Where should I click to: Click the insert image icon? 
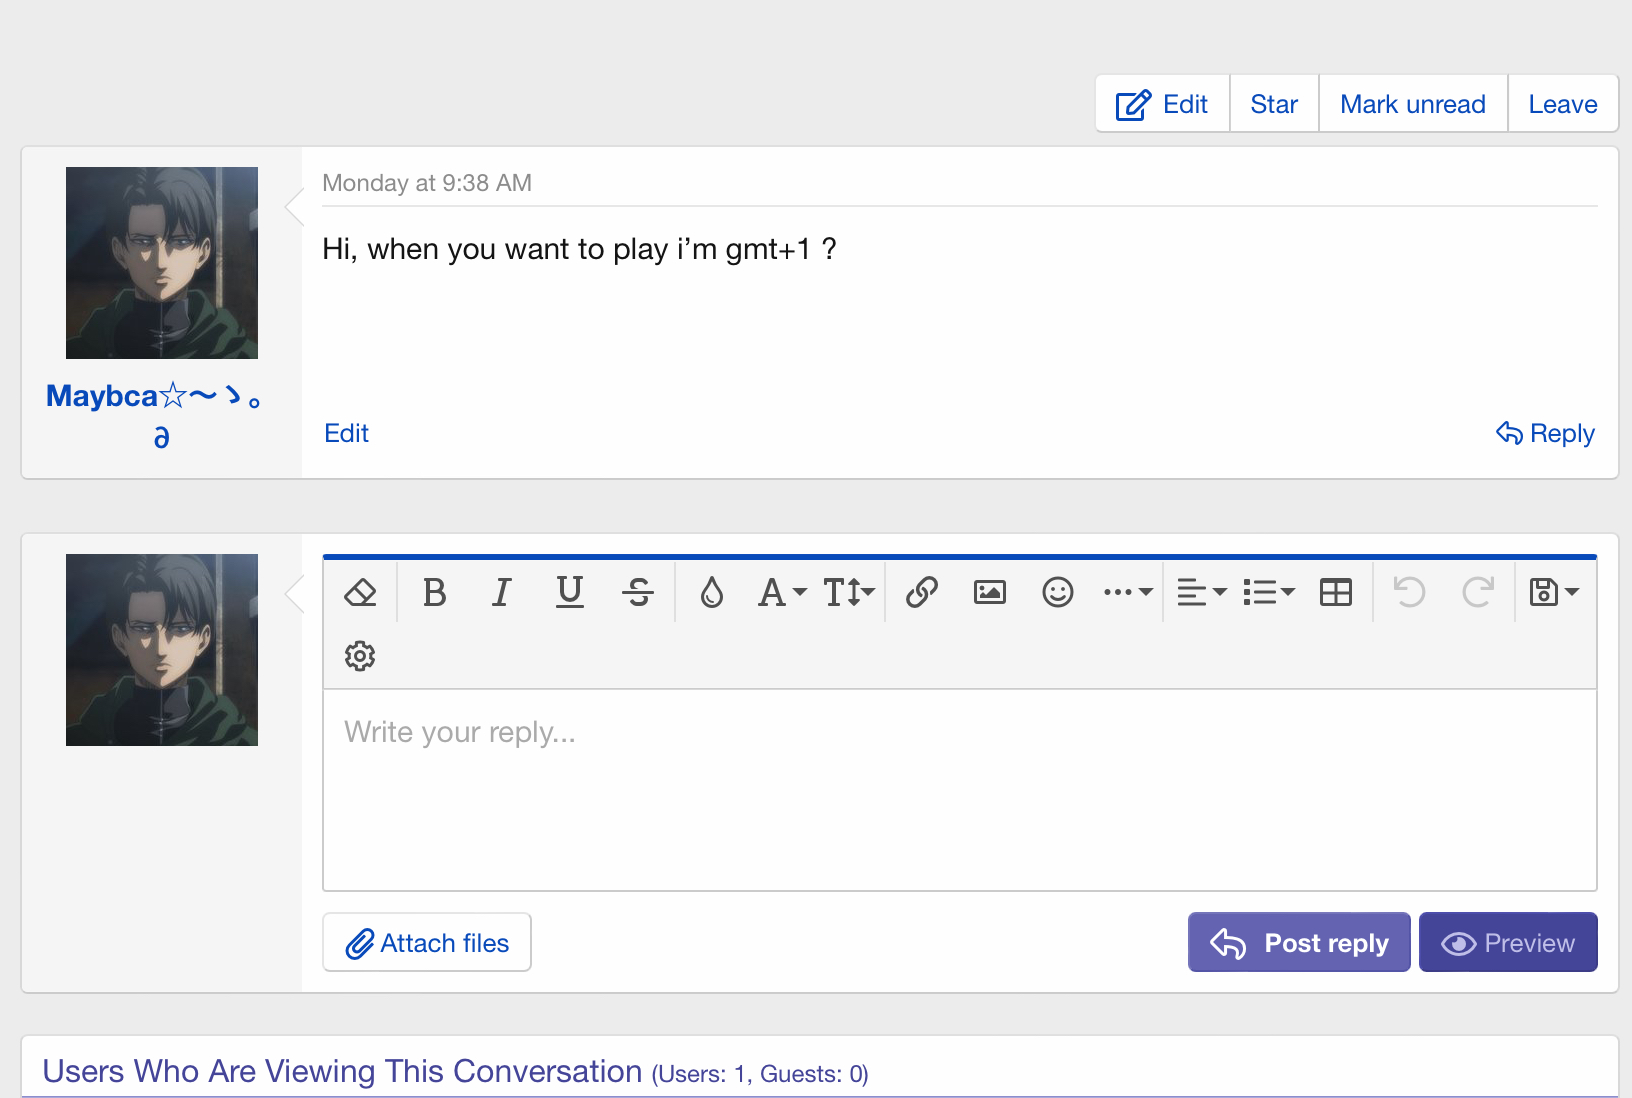(990, 593)
